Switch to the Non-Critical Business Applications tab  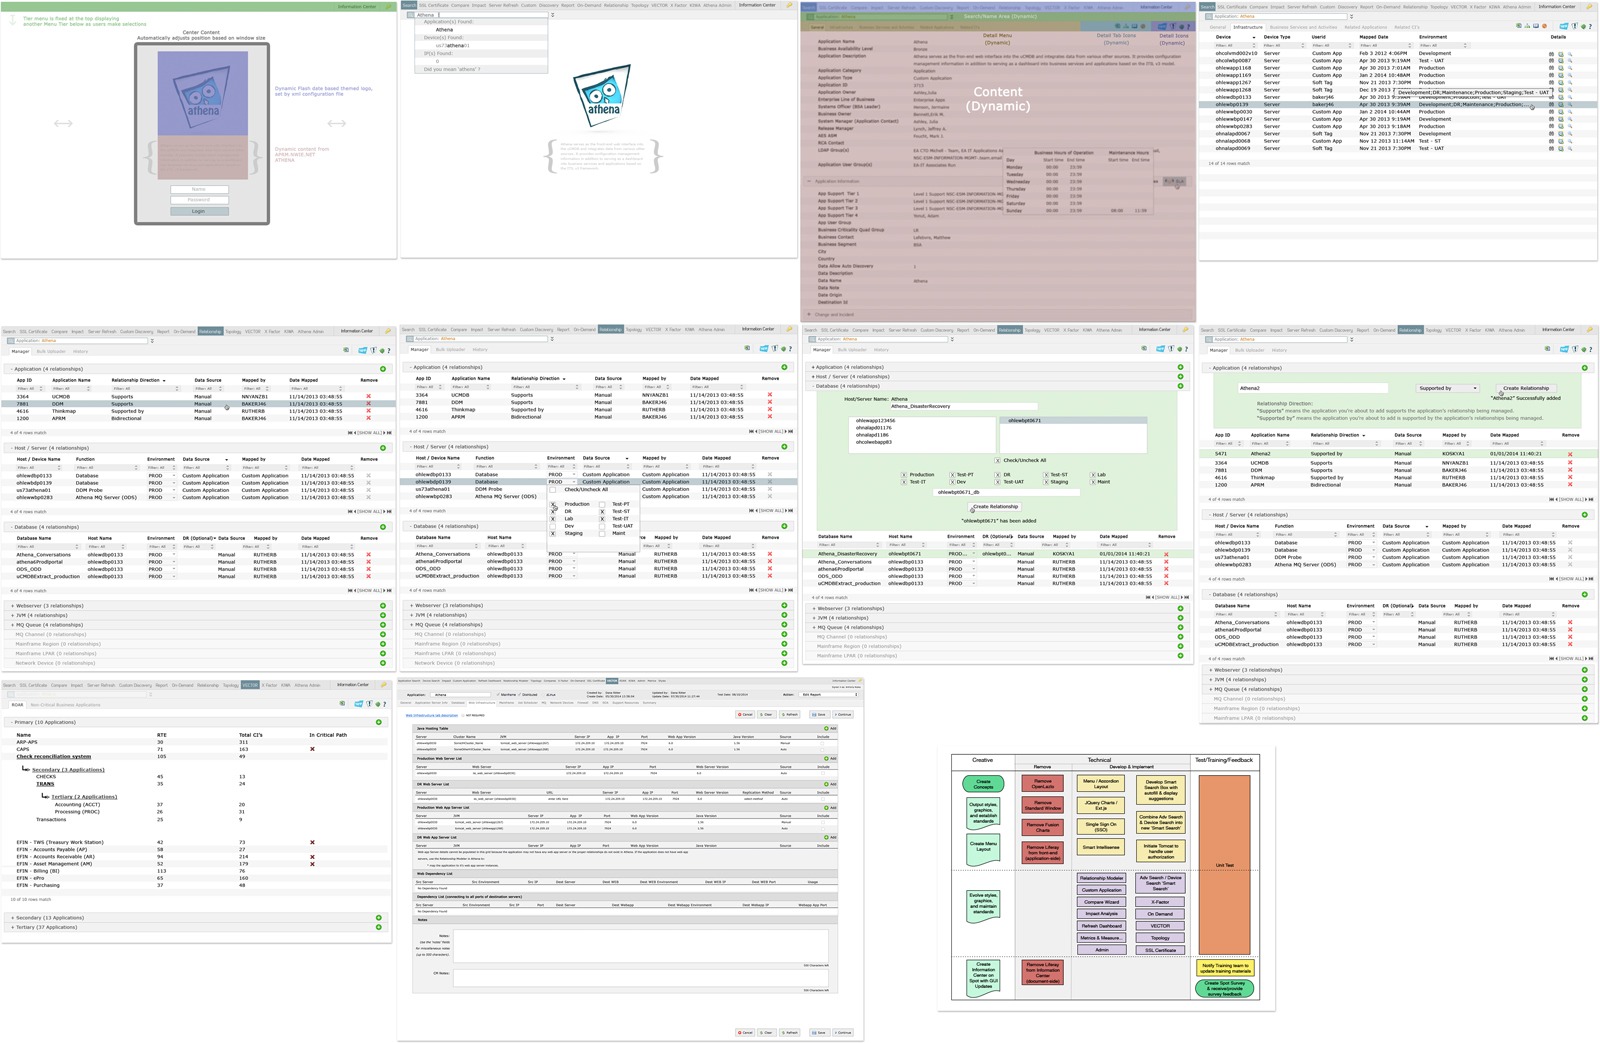click(x=66, y=705)
